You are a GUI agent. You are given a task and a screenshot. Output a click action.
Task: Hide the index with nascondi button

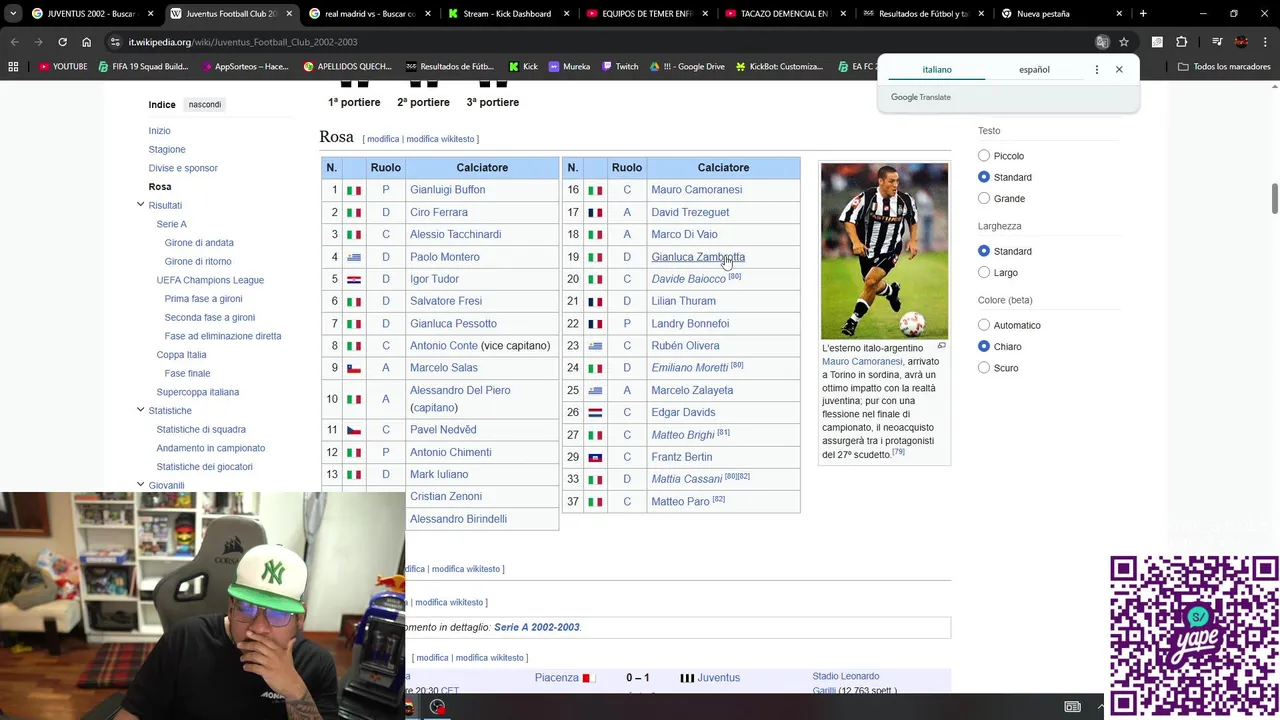tap(205, 105)
